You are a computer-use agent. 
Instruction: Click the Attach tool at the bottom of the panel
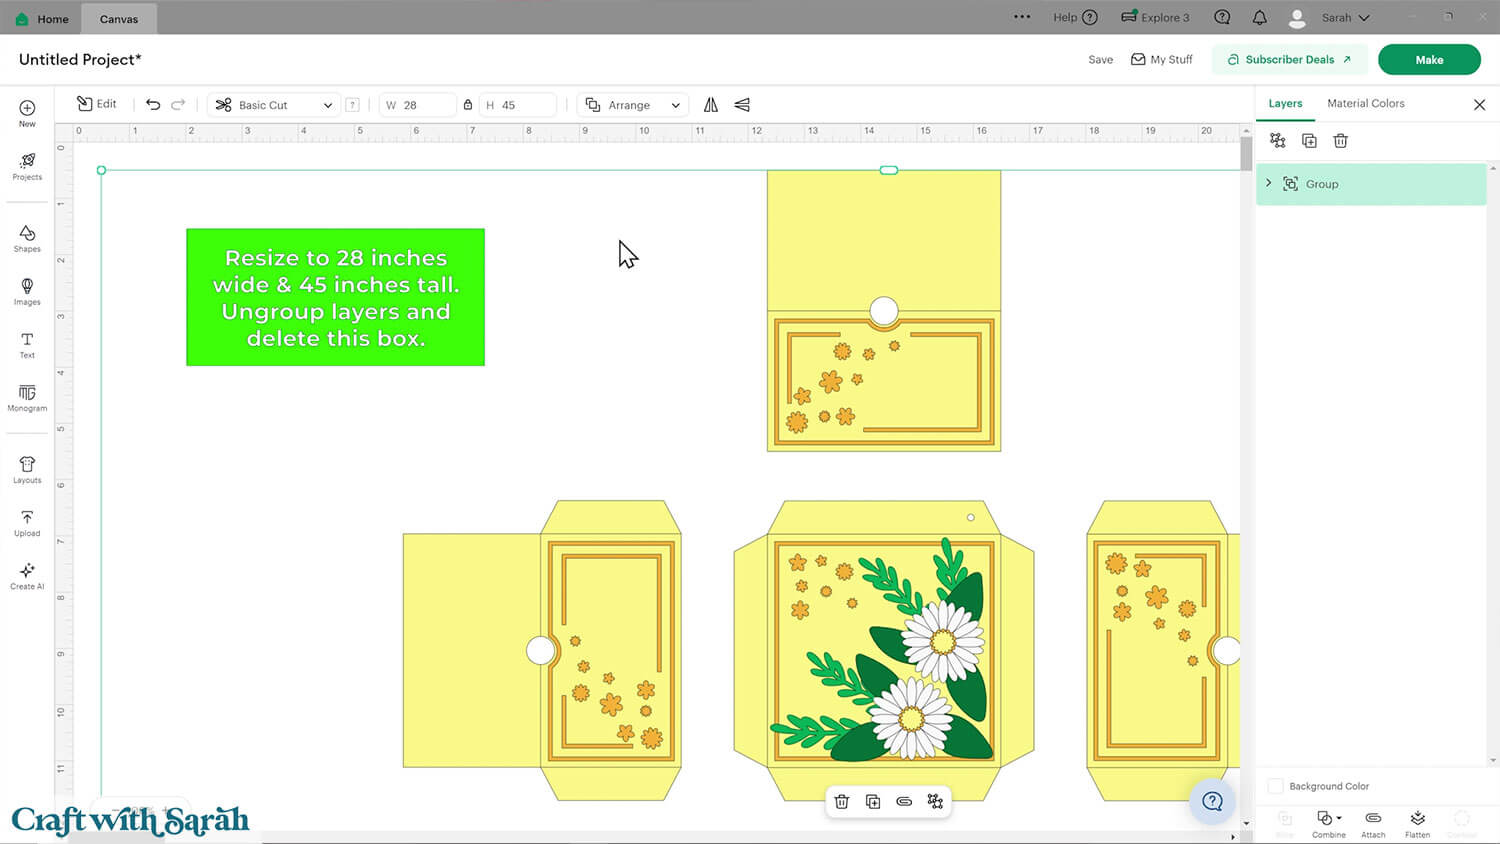1373,823
